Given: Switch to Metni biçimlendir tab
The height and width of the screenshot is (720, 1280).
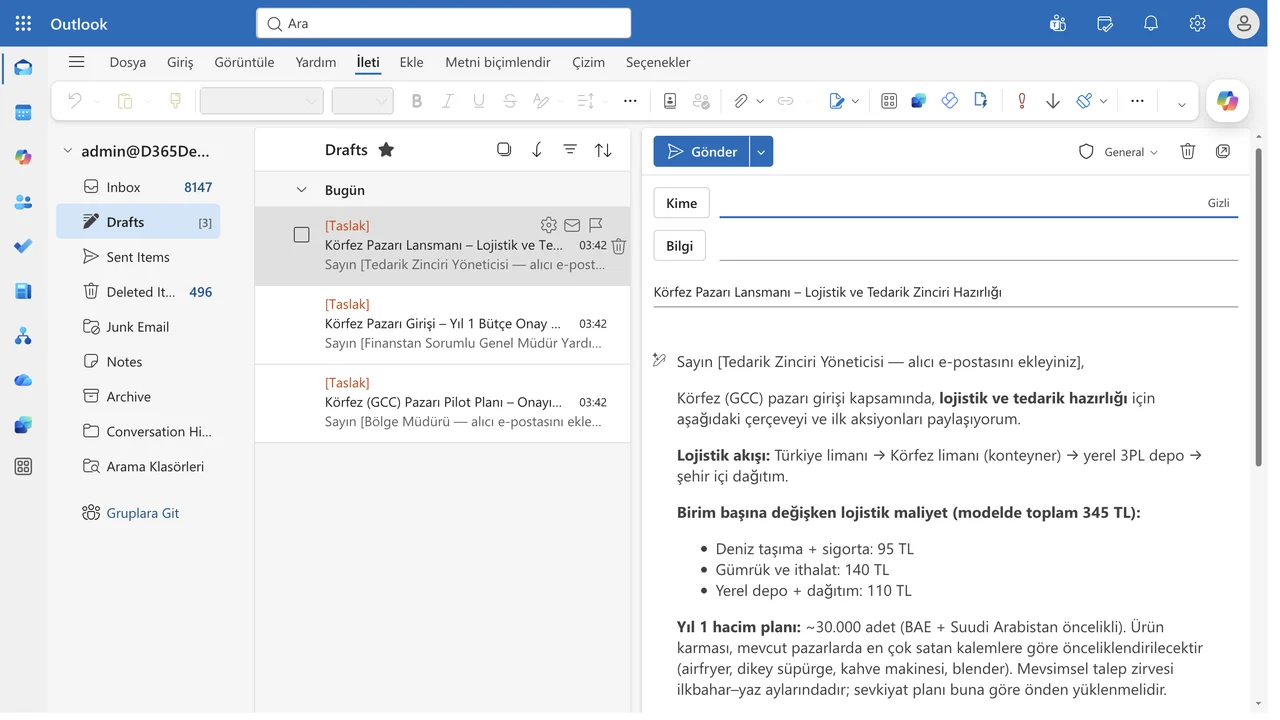Looking at the screenshot, I should 498,62.
